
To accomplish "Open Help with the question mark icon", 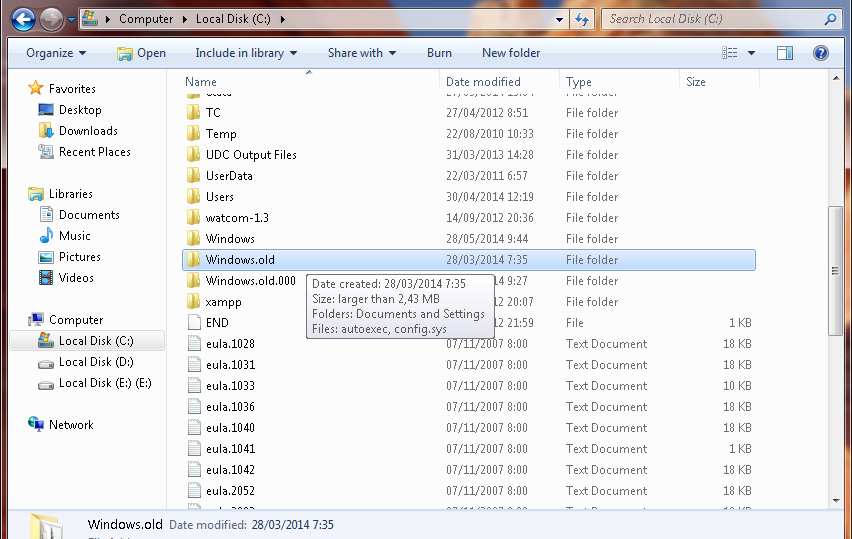I will (820, 53).
